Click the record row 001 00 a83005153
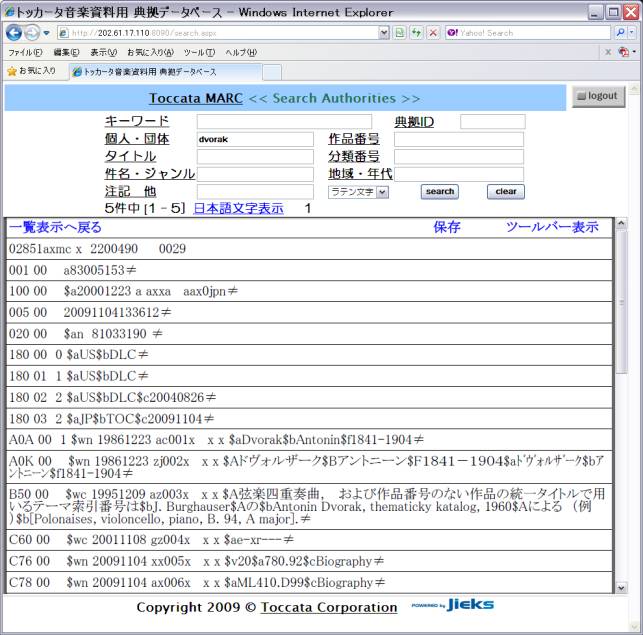The width and height of the screenshot is (643, 635). (309, 270)
